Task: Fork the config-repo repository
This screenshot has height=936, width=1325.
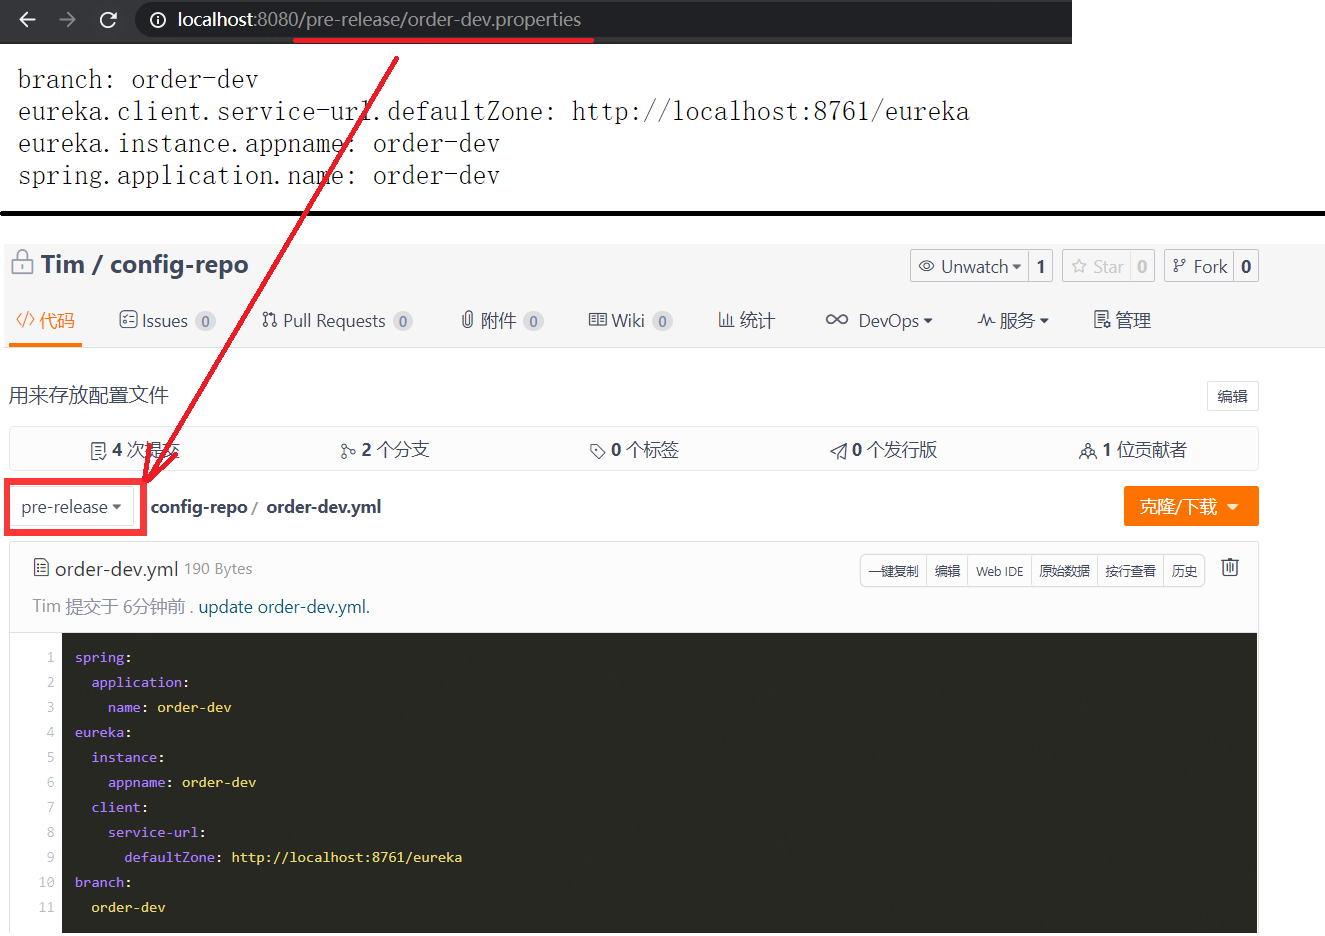Action: tap(1199, 266)
